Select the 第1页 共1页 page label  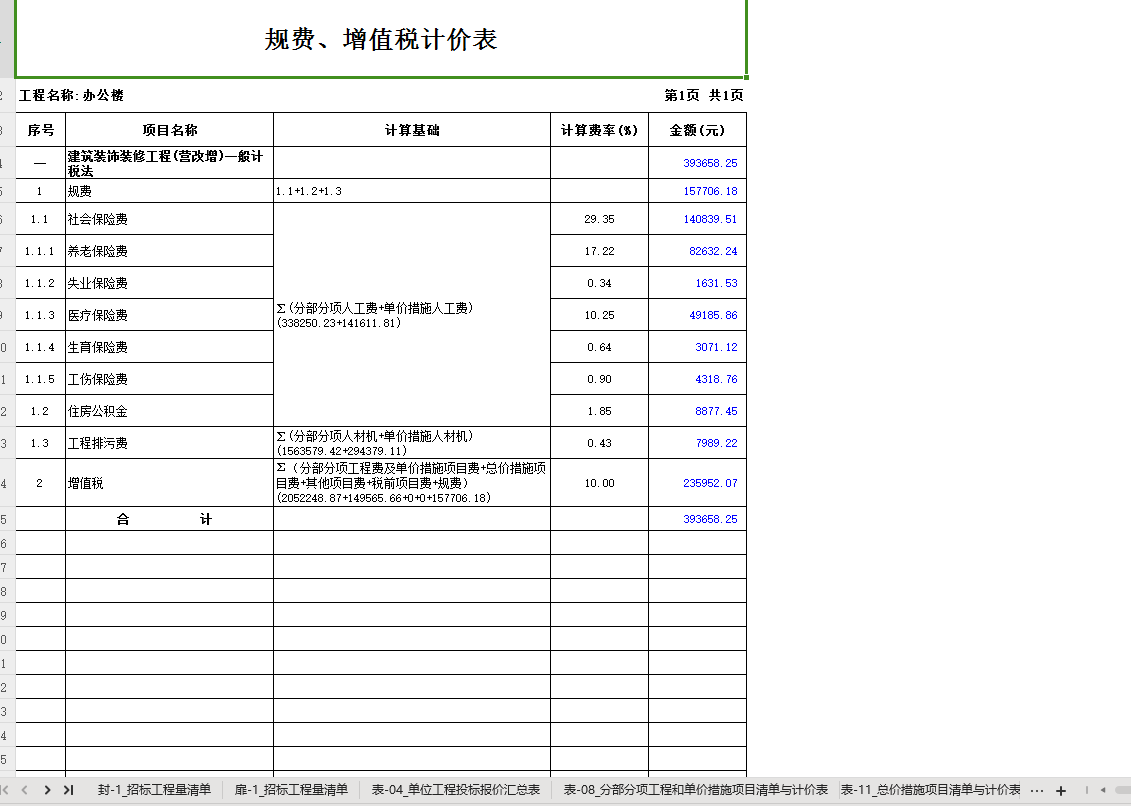point(703,95)
